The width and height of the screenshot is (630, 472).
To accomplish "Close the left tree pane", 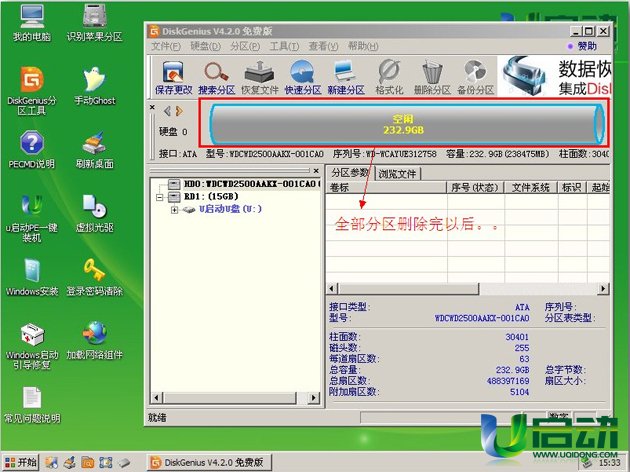I will point(316,171).
